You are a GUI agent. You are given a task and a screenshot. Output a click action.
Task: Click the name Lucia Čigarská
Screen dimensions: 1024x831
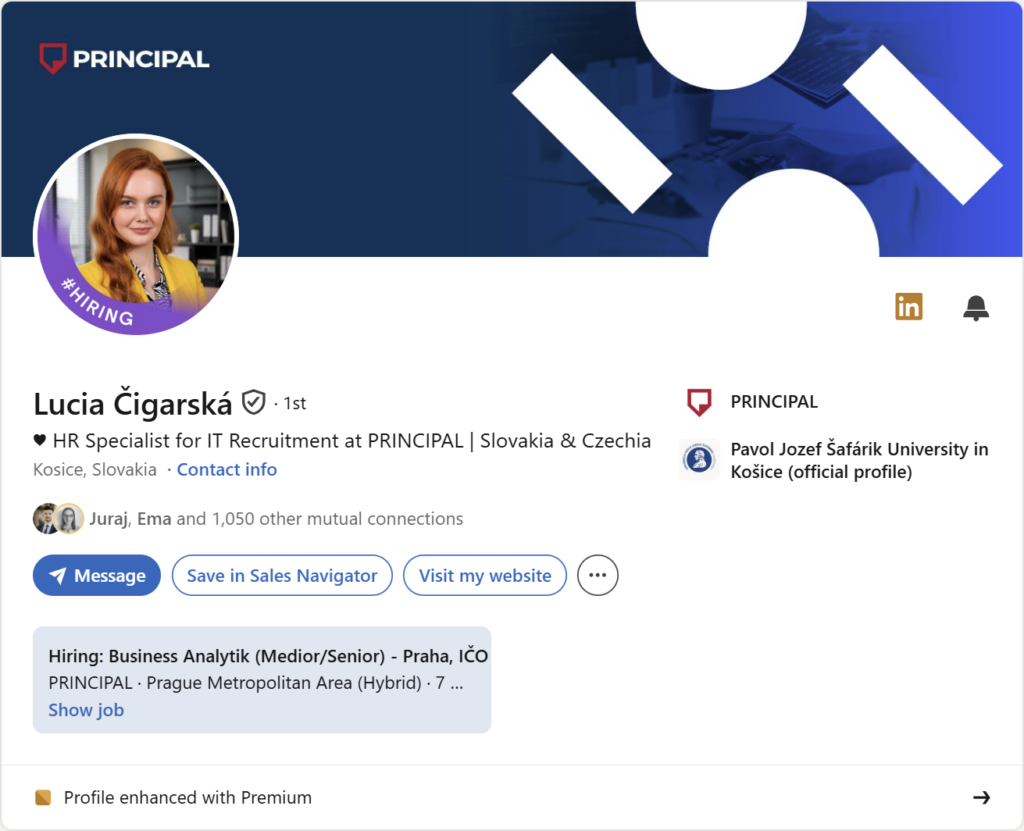point(133,404)
